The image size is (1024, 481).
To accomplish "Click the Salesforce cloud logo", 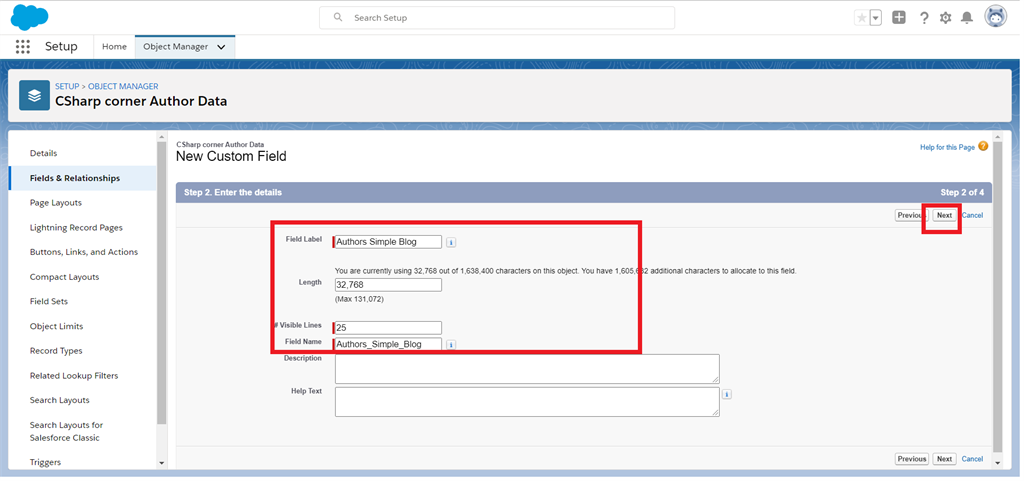I will (29, 17).
